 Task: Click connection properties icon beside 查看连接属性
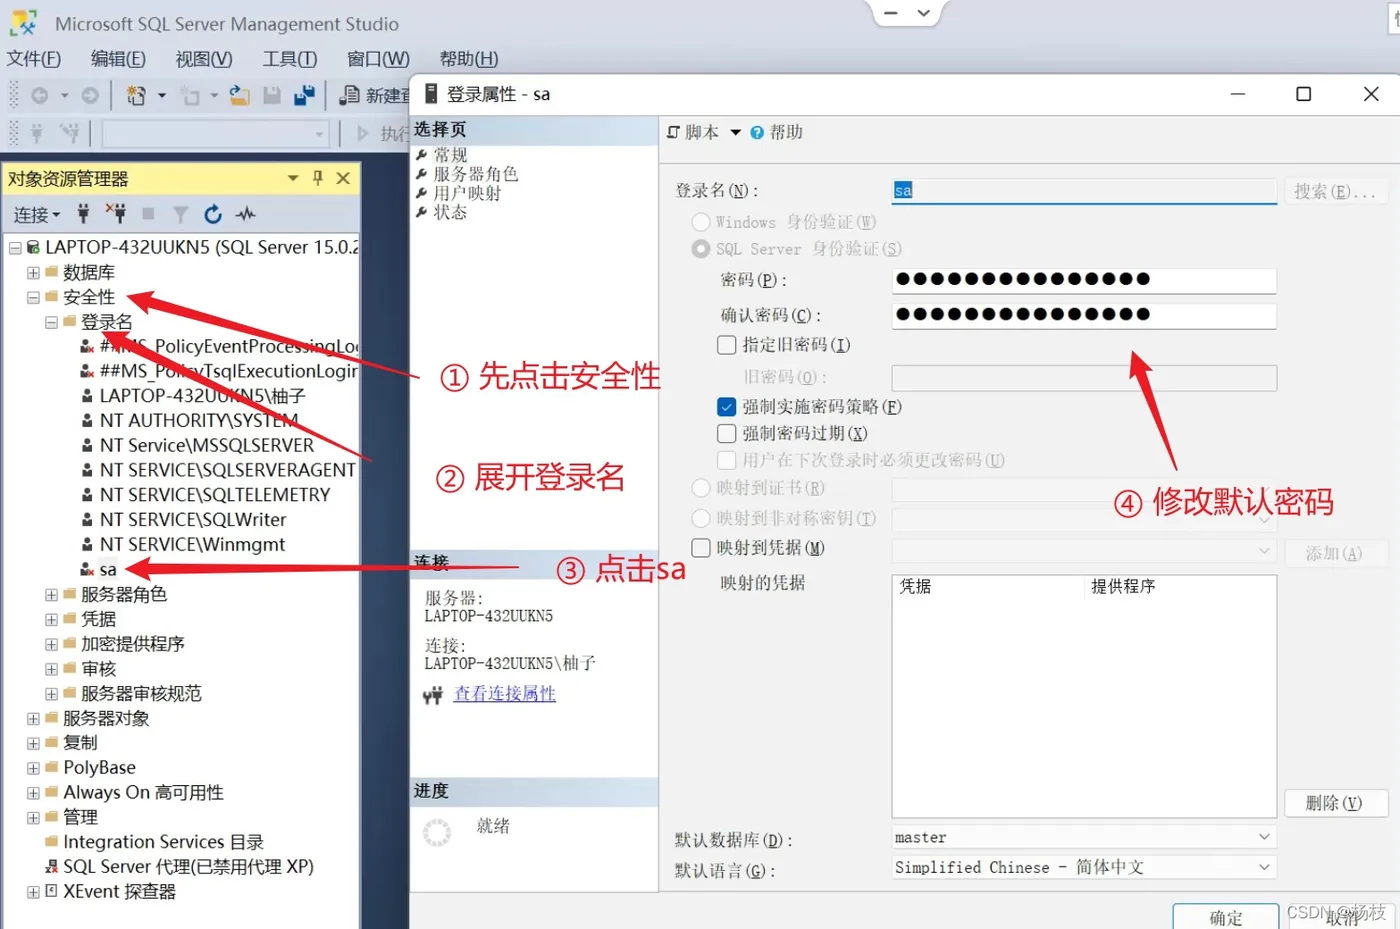coord(432,696)
